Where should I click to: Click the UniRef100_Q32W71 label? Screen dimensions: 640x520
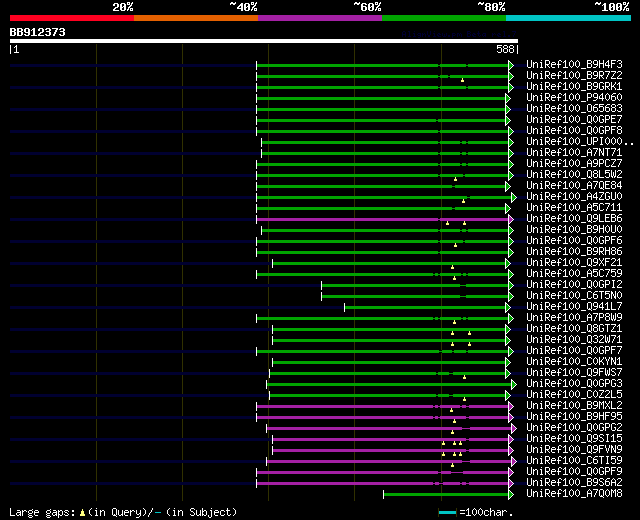(x=574, y=340)
